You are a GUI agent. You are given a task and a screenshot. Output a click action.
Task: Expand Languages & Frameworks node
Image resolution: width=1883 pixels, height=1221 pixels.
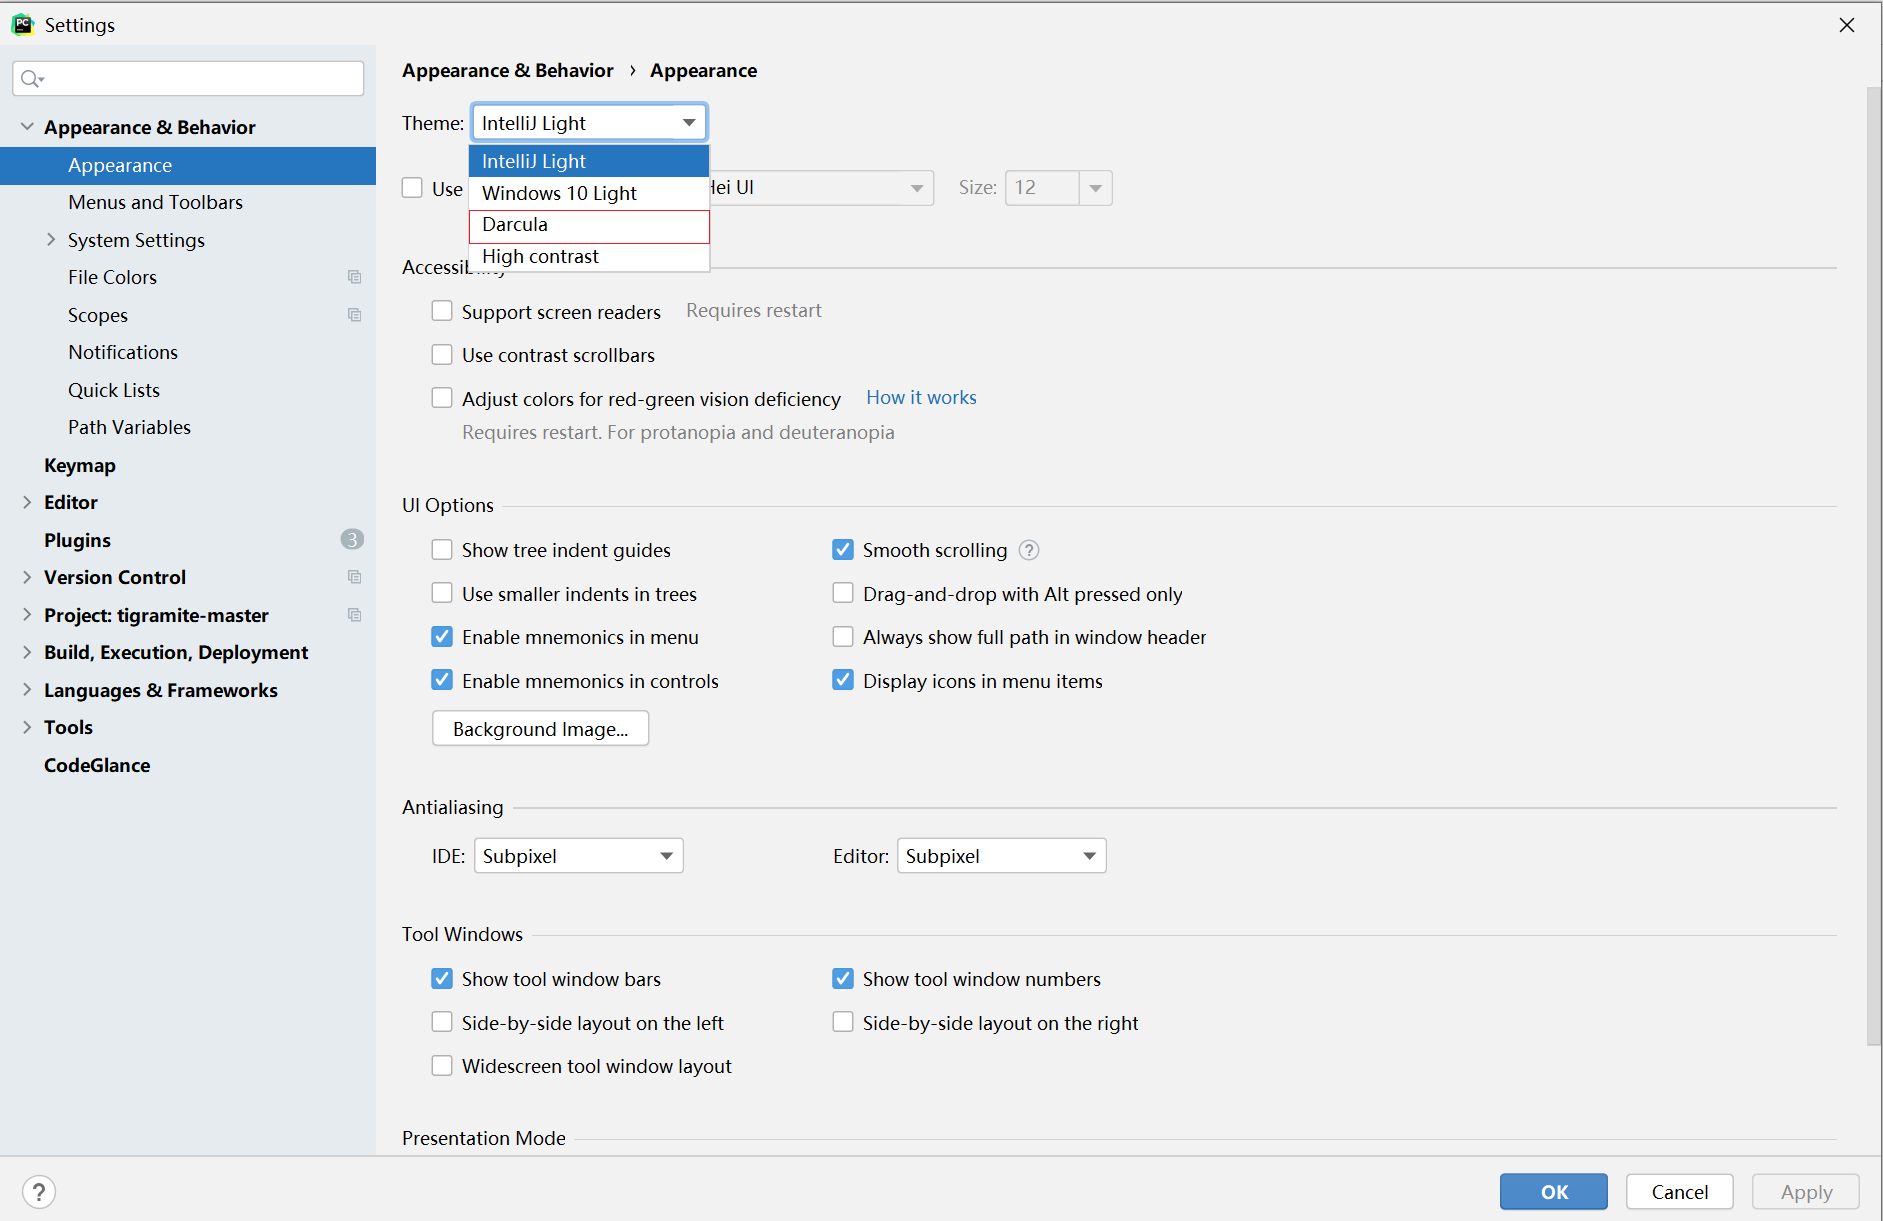click(x=27, y=690)
